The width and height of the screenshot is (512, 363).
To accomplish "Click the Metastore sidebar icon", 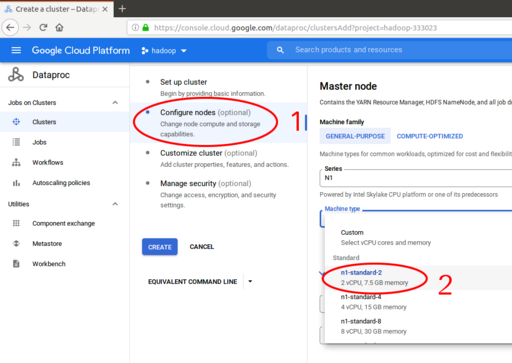I will pyautogui.click(x=16, y=243).
